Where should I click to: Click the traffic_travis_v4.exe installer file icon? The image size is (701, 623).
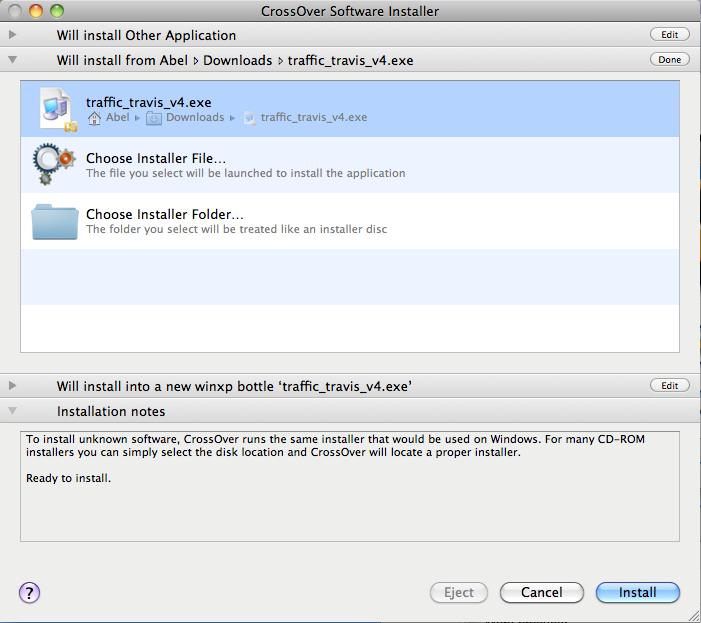(57, 109)
